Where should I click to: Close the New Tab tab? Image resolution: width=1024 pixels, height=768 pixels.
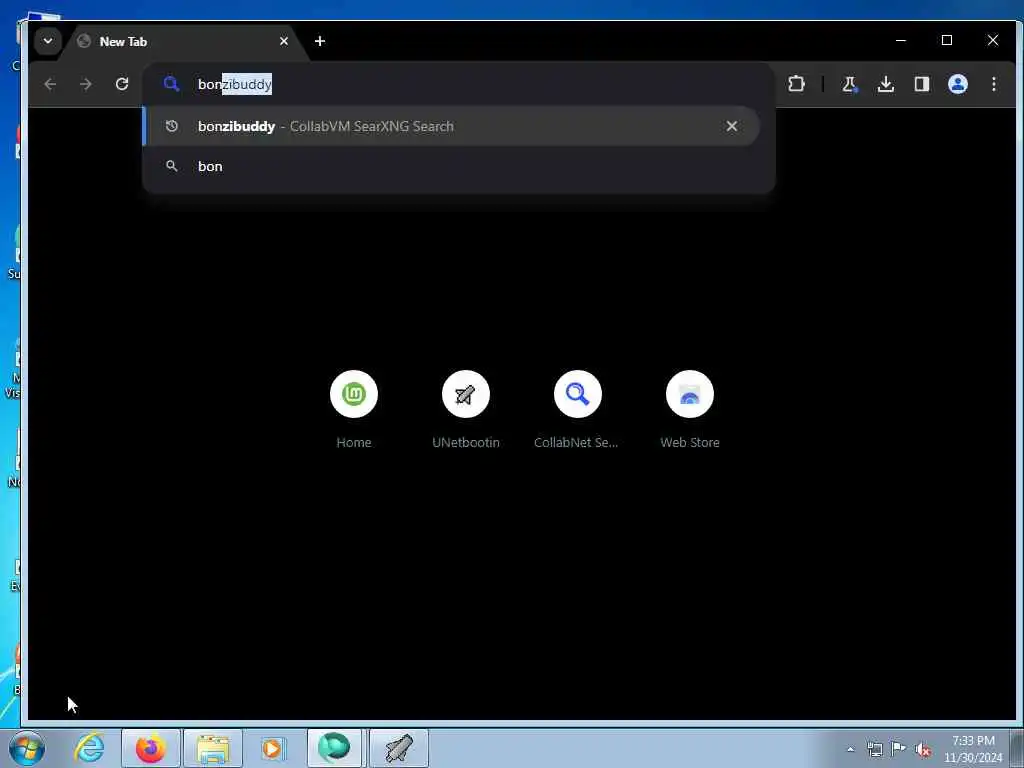click(x=283, y=41)
